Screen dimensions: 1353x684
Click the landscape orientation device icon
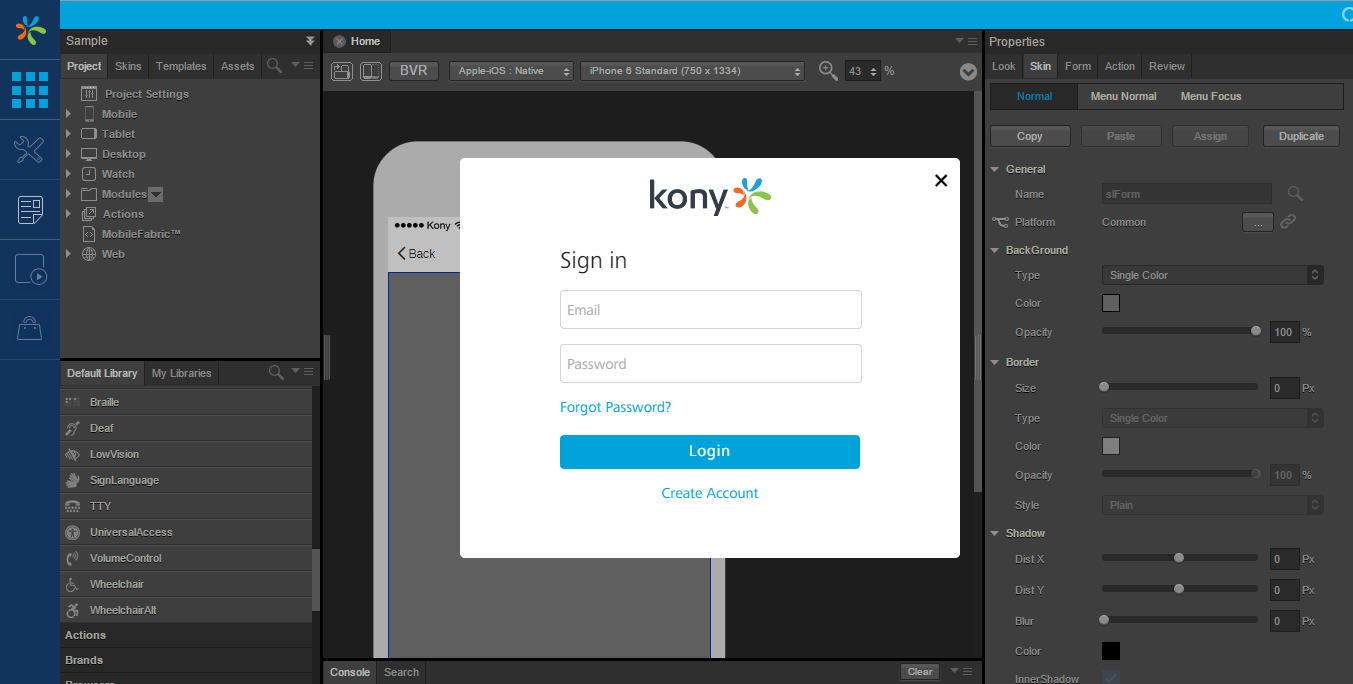tap(342, 71)
